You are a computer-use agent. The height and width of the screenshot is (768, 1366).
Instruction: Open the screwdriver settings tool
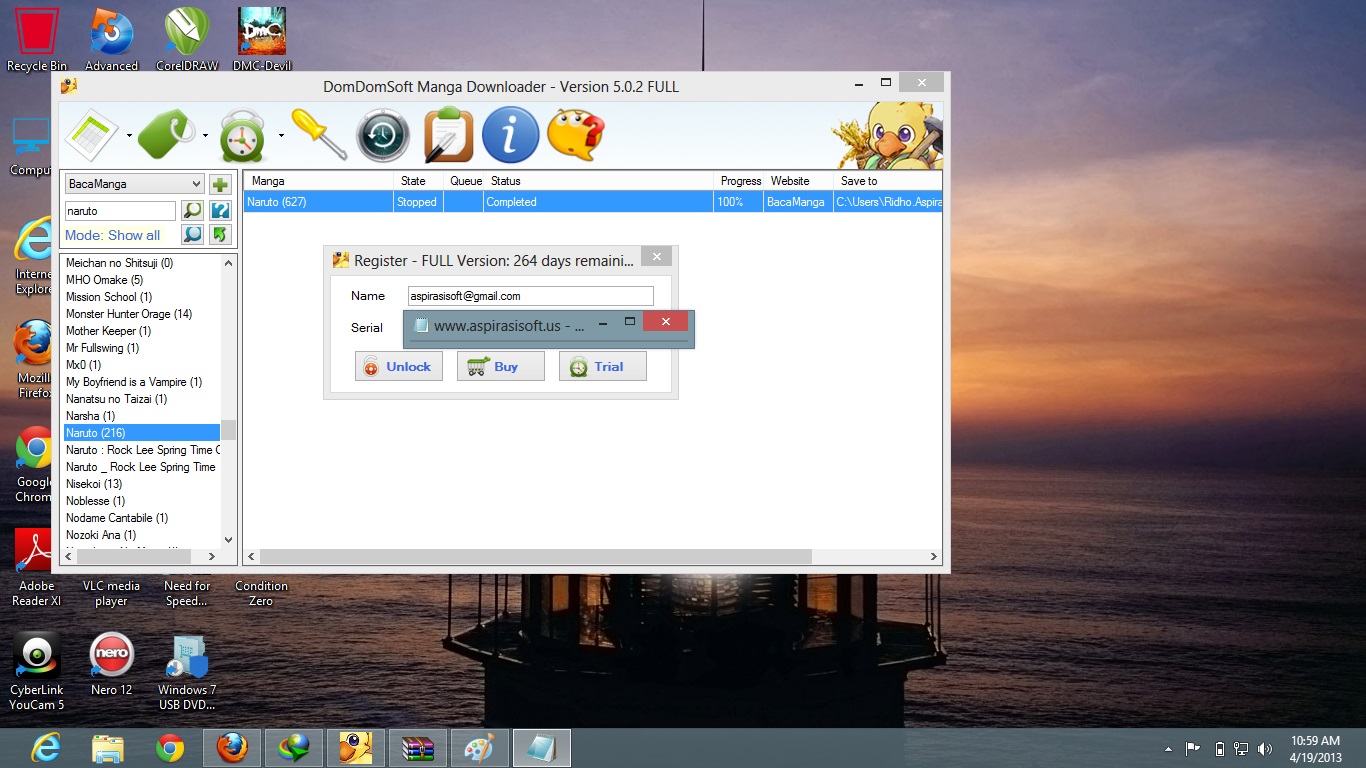(319, 135)
